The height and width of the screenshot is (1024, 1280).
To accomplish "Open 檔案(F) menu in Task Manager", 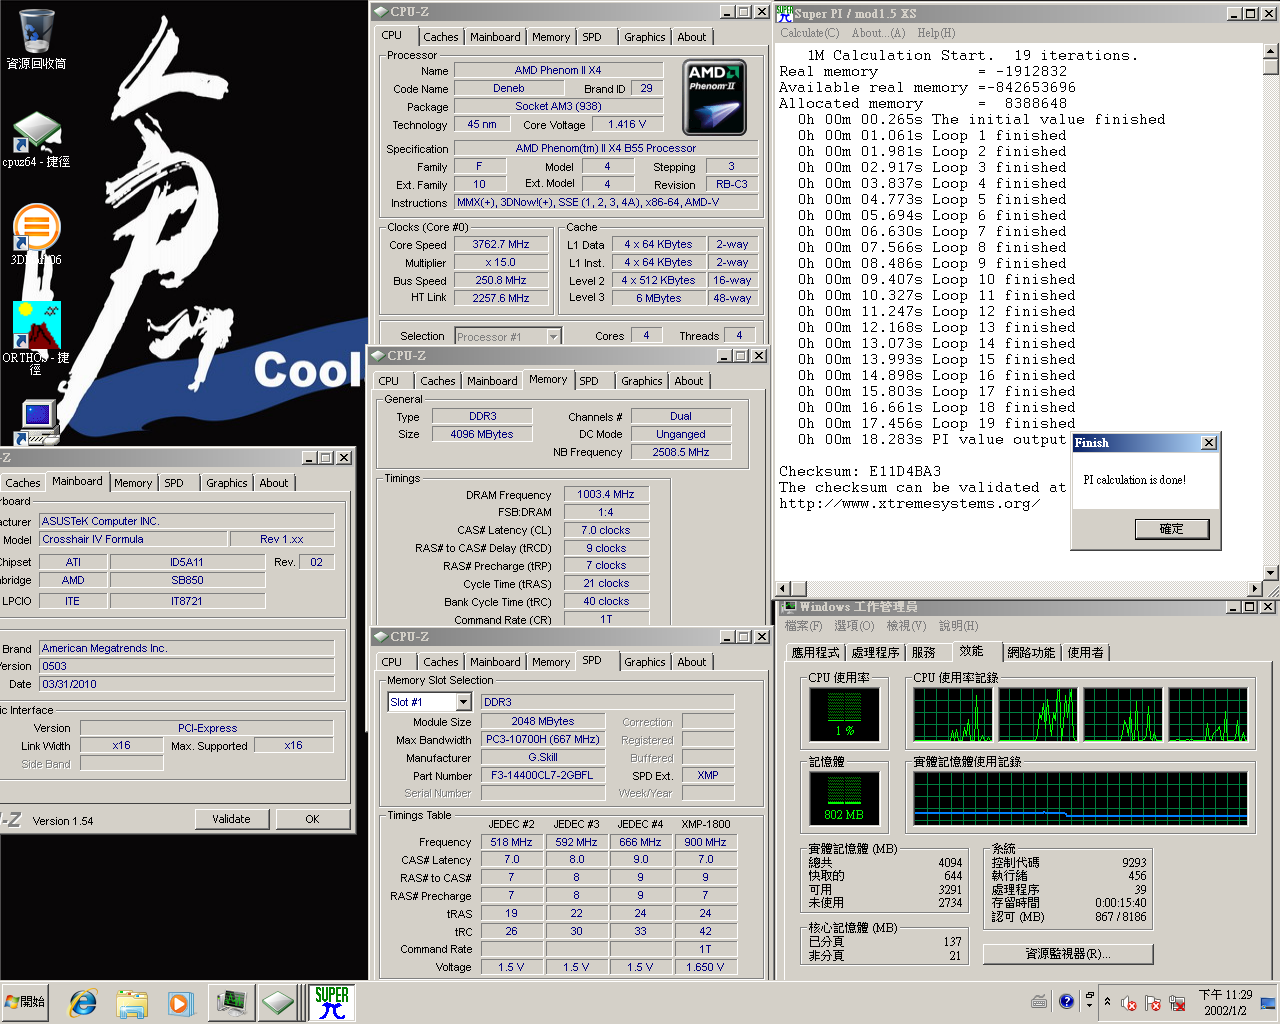I will (803, 626).
